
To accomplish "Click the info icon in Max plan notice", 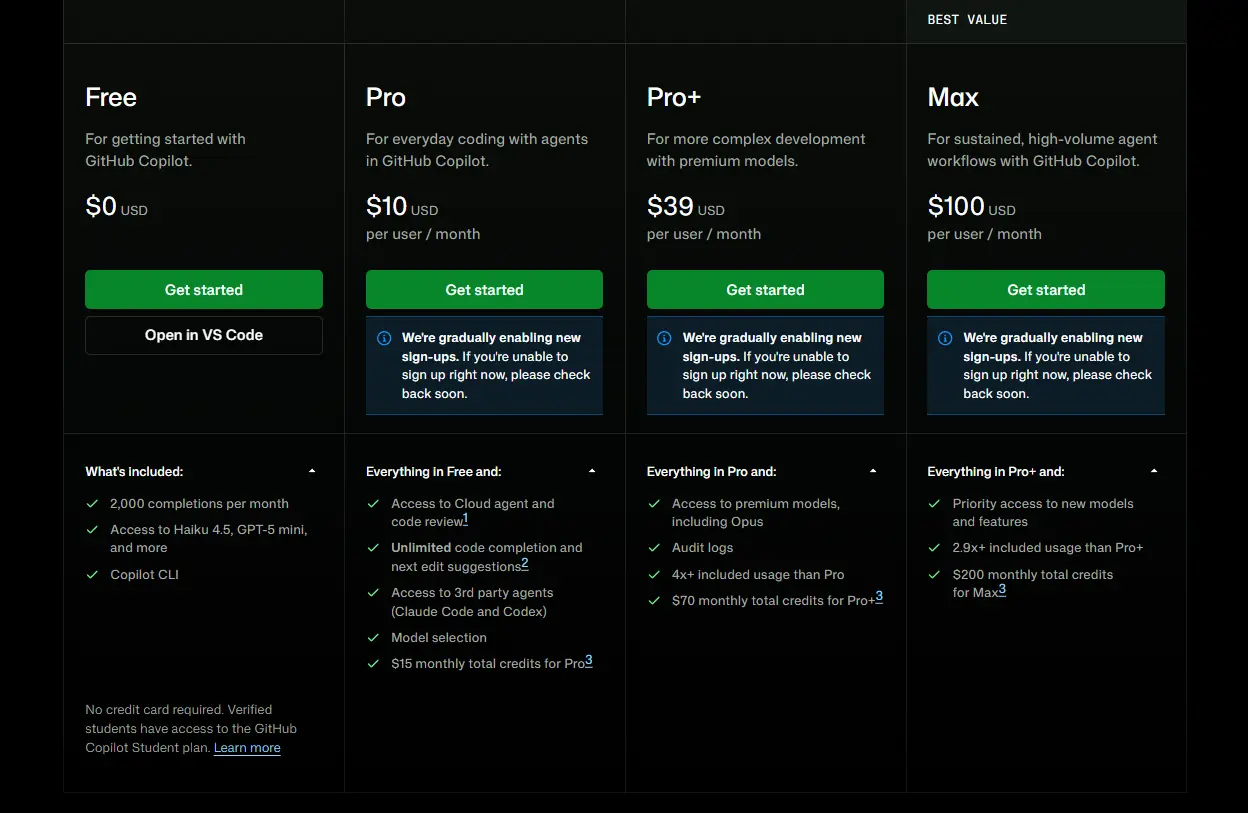I will pyautogui.click(x=945, y=338).
